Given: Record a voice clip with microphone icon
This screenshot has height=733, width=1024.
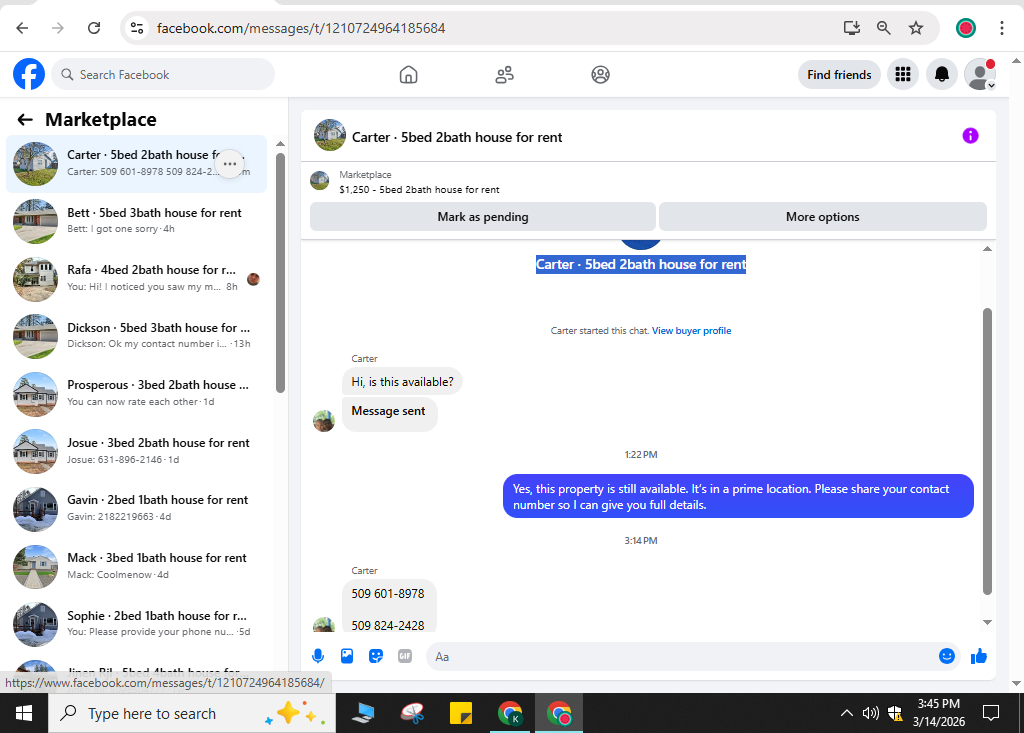Looking at the screenshot, I should click(x=318, y=656).
